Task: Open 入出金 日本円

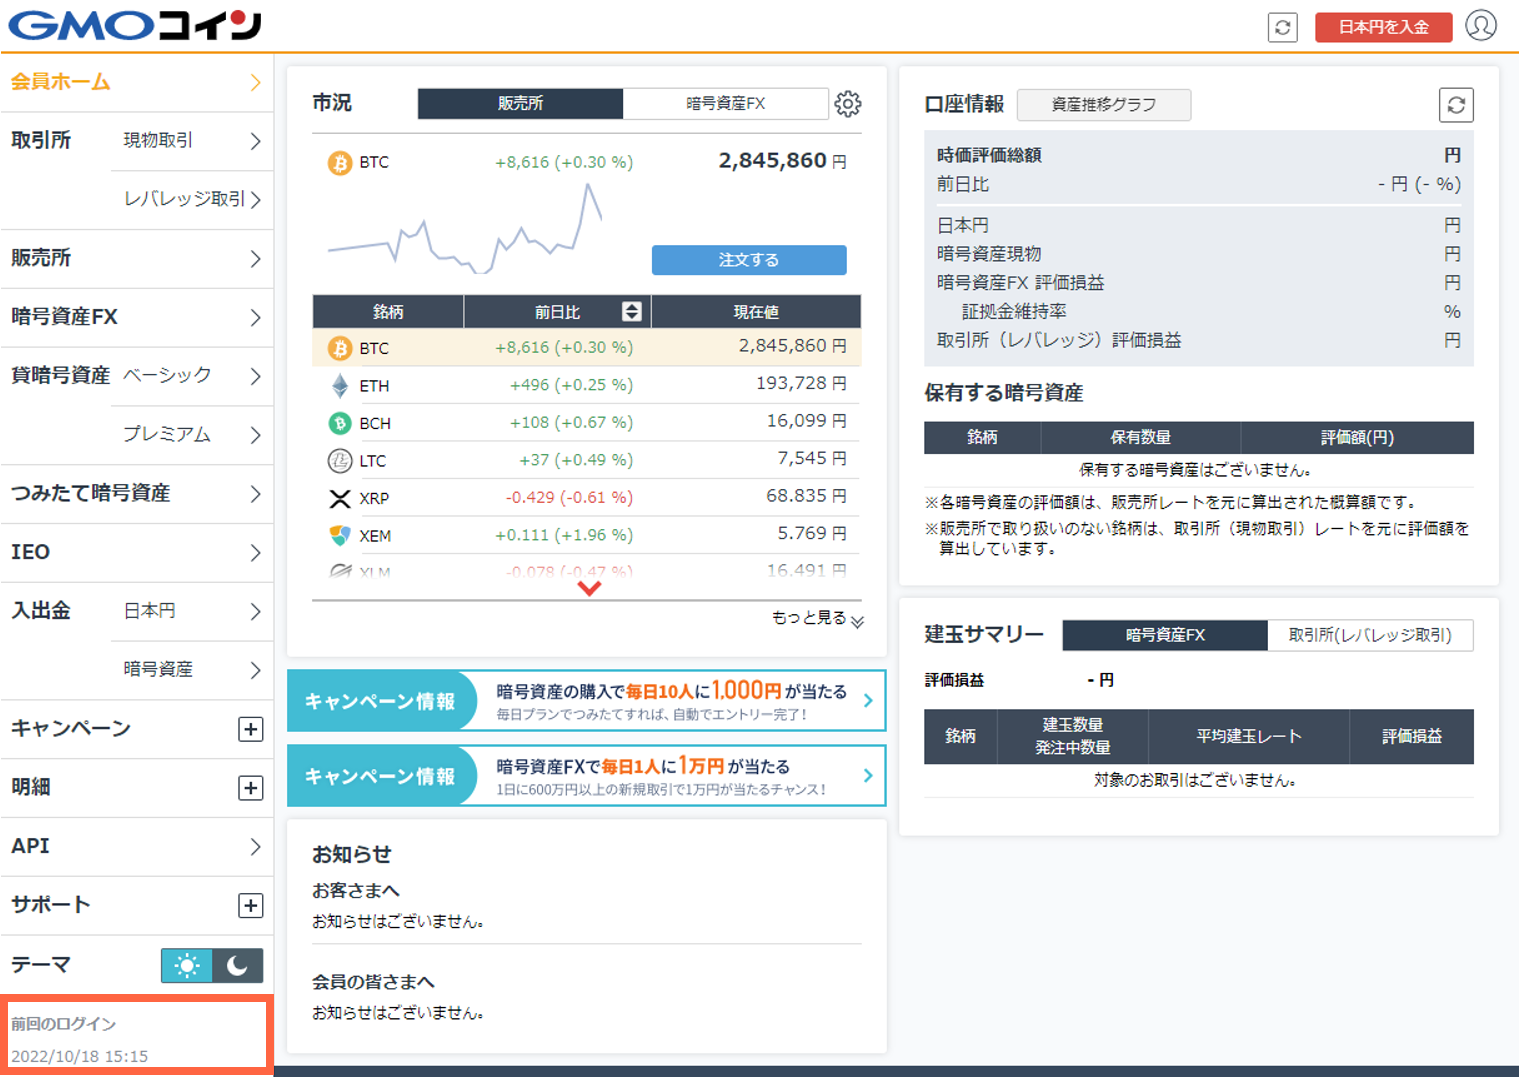Action: 192,611
